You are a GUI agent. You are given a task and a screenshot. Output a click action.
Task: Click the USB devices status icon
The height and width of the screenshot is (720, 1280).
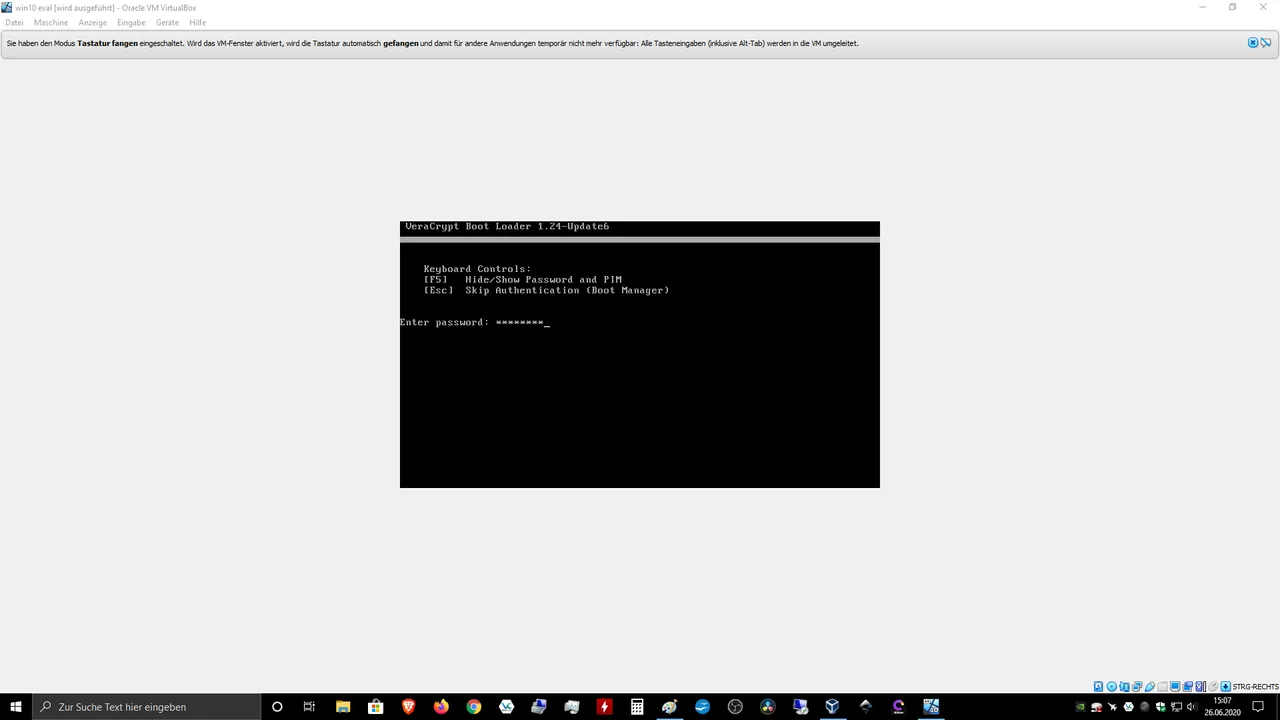point(1149,687)
